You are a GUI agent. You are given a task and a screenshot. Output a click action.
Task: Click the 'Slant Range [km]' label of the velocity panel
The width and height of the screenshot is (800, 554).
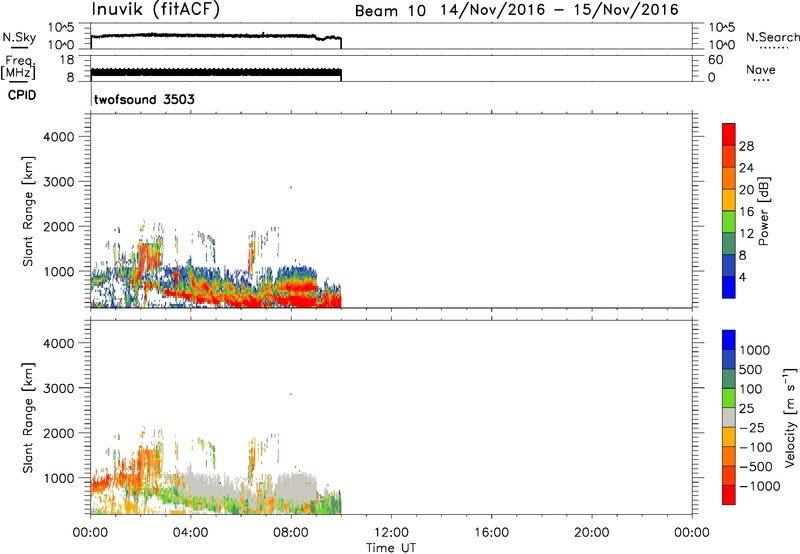tap(28, 418)
